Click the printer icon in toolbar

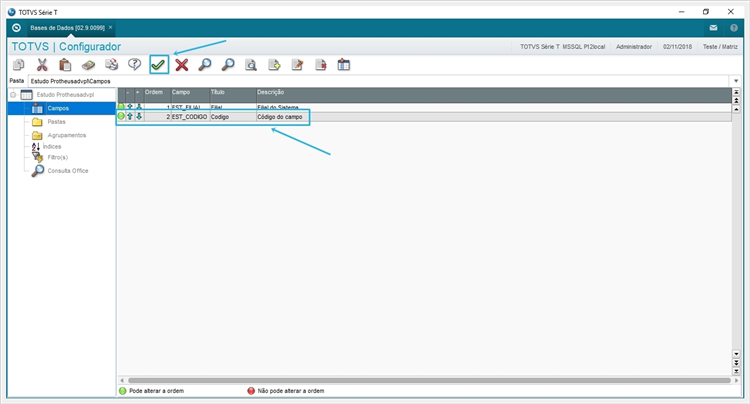pyautogui.click(x=111, y=65)
